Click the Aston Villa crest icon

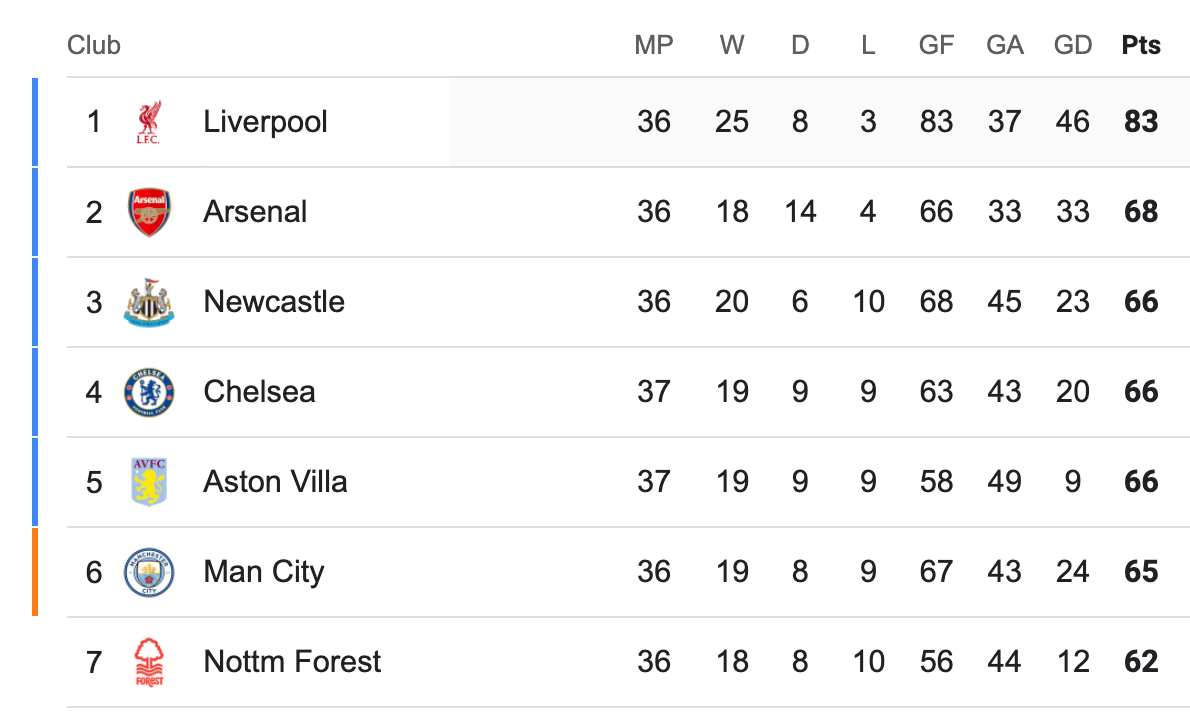149,482
